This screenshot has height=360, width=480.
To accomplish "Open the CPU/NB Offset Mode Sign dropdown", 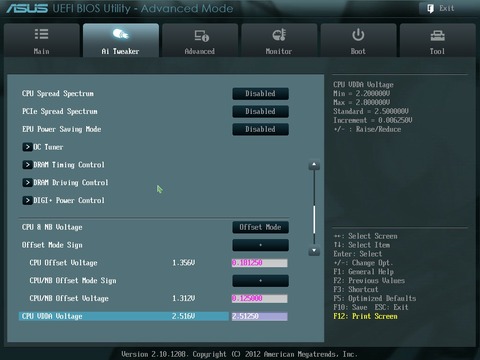I will point(260,281).
